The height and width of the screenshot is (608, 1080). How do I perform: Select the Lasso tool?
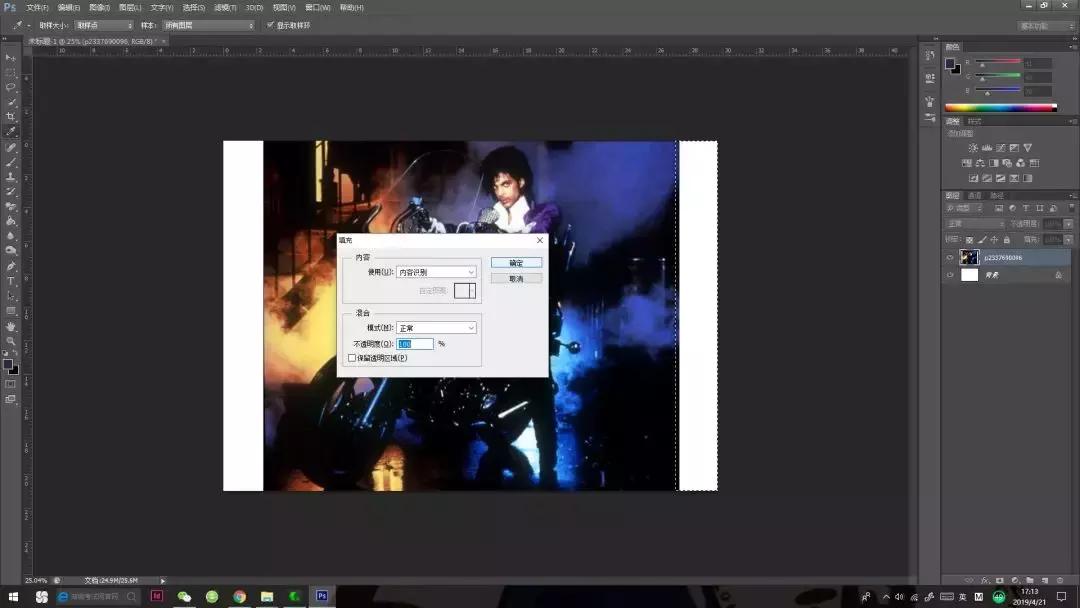pos(11,87)
